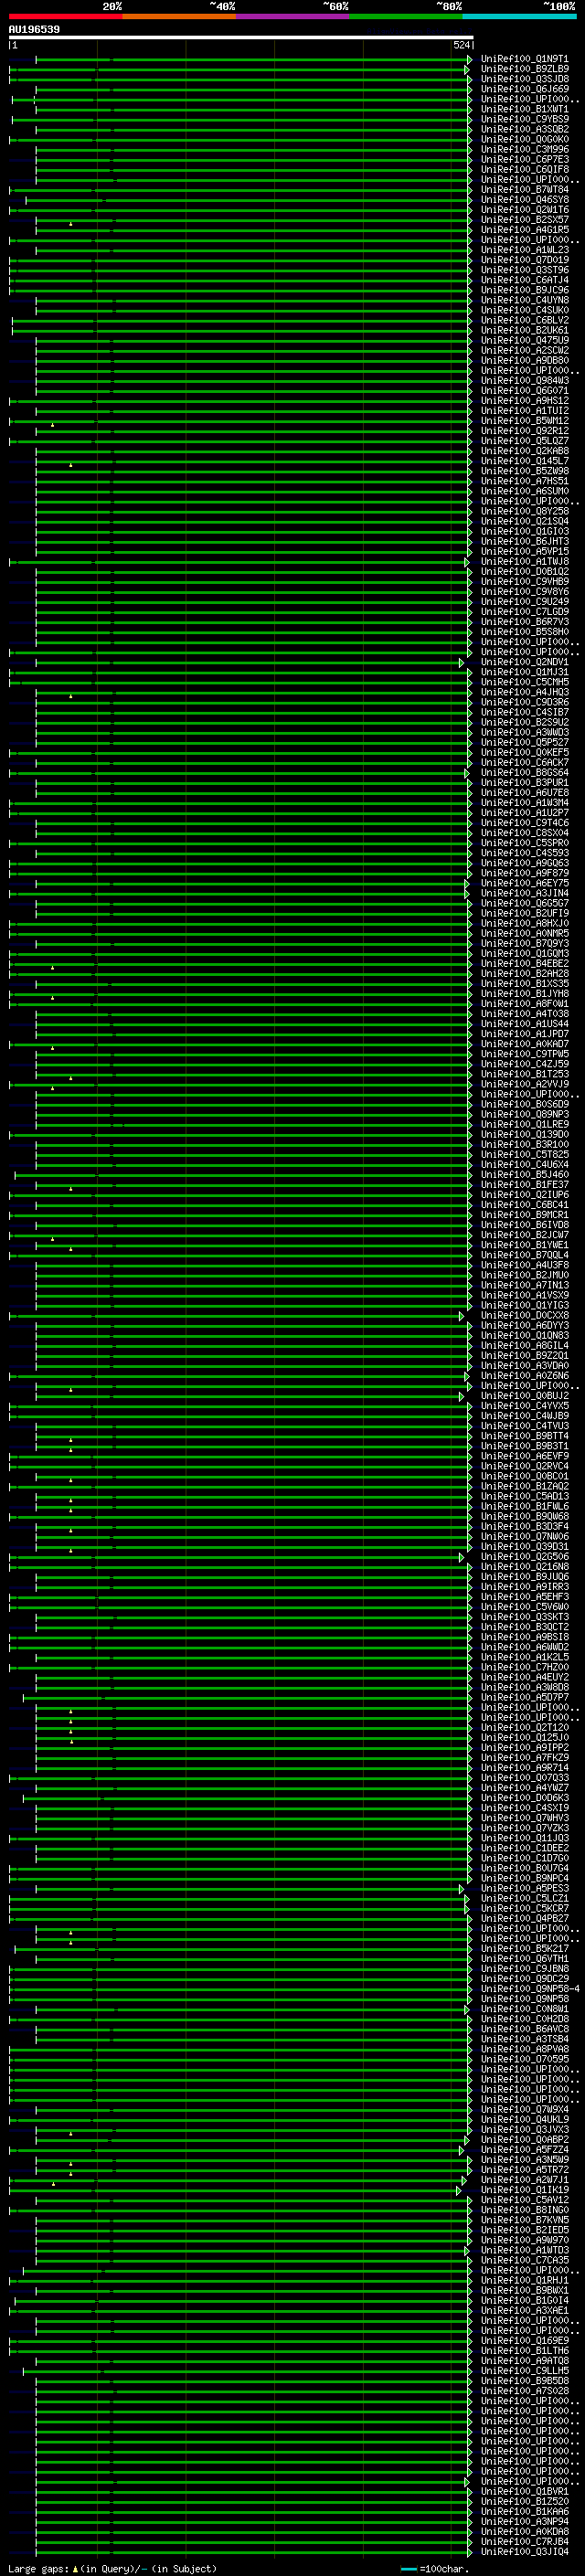The image size is (585, 2576).
Task: Select hit label UniRef100_Q216N8
Action: (x=525, y=1567)
